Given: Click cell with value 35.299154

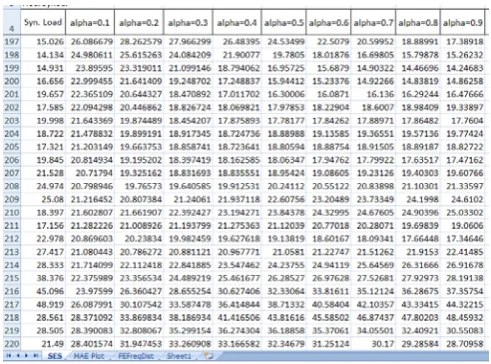Looking at the screenshot, I should tap(188, 331).
